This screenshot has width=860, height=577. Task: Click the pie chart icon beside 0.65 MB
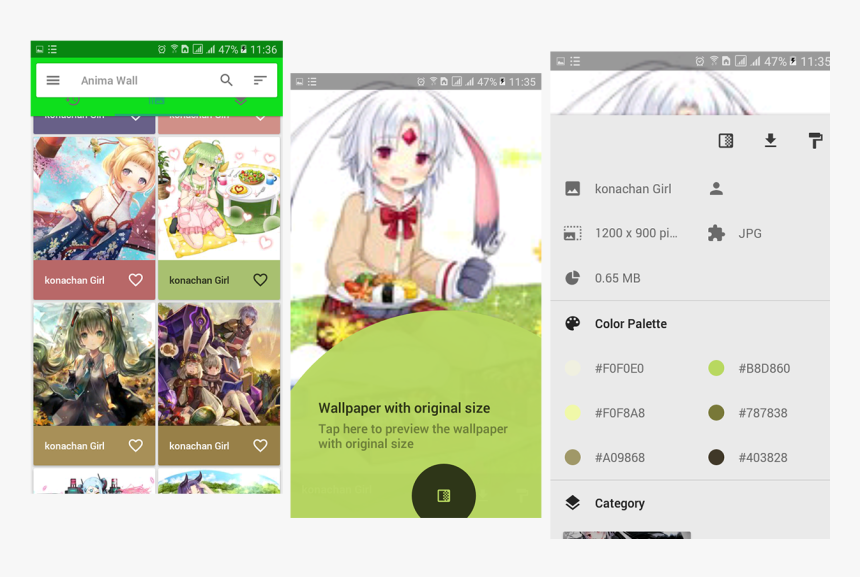573,278
